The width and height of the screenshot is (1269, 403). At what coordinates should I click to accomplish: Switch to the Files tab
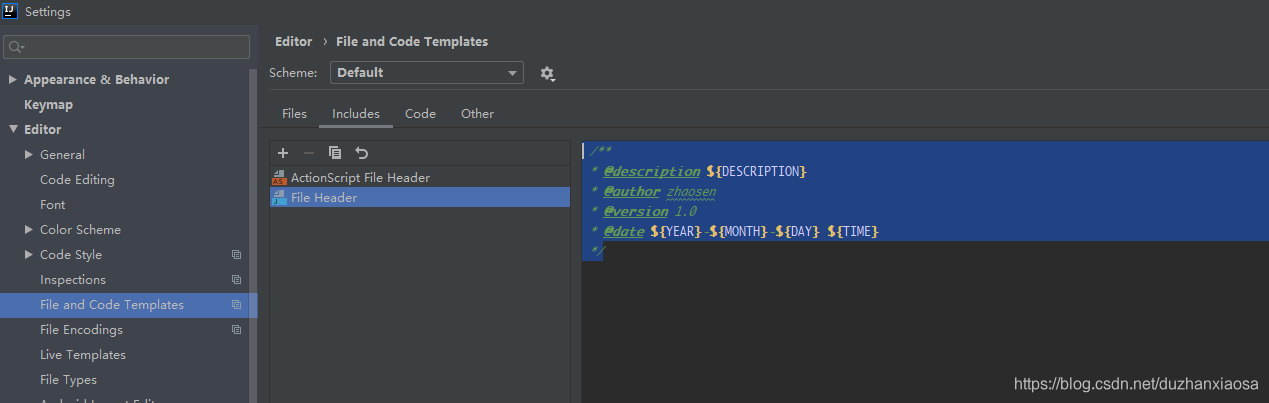pyautogui.click(x=294, y=114)
